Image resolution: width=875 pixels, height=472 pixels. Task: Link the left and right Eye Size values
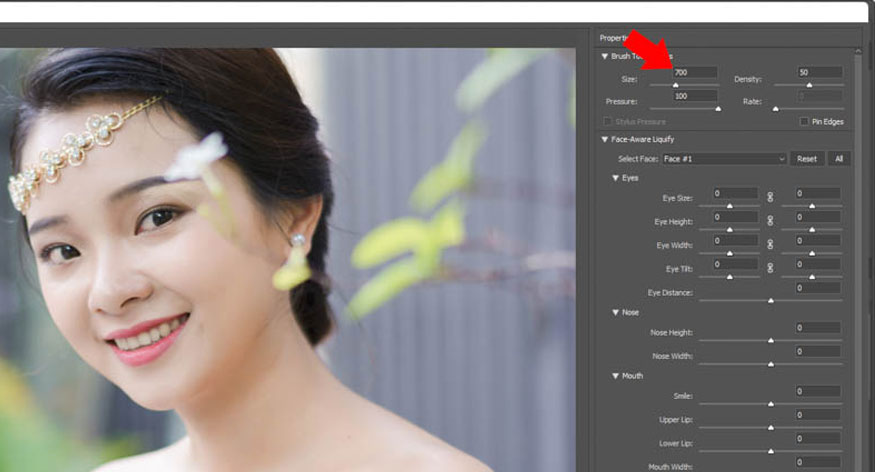click(770, 197)
